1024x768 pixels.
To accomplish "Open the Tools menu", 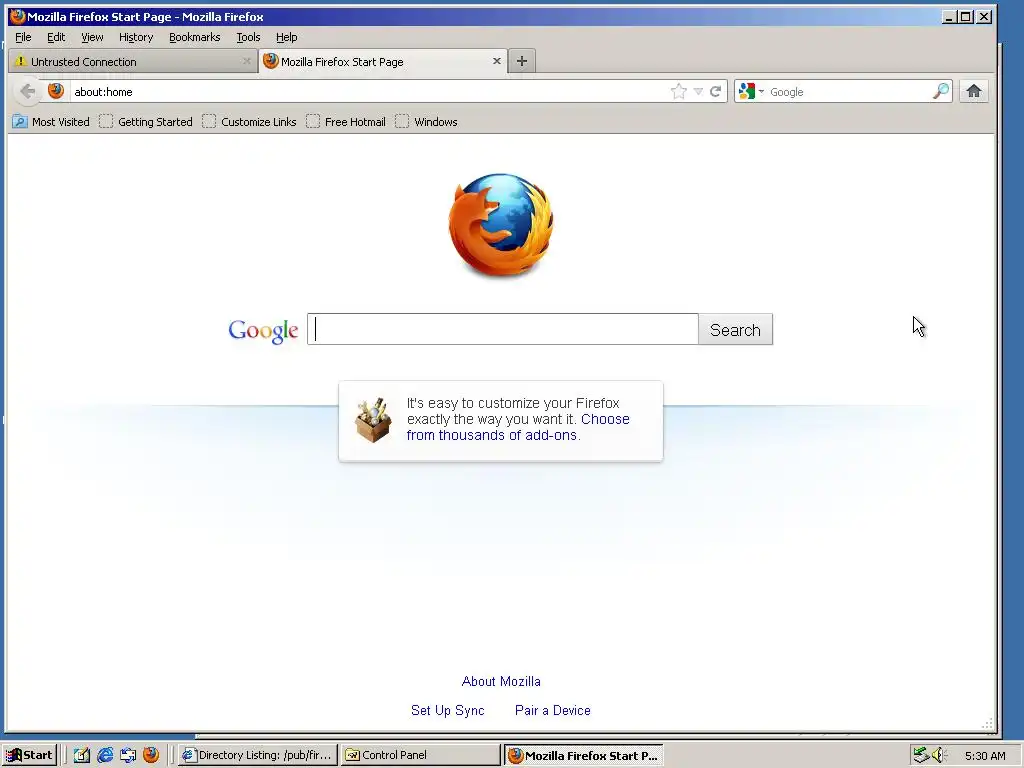I will pos(248,37).
